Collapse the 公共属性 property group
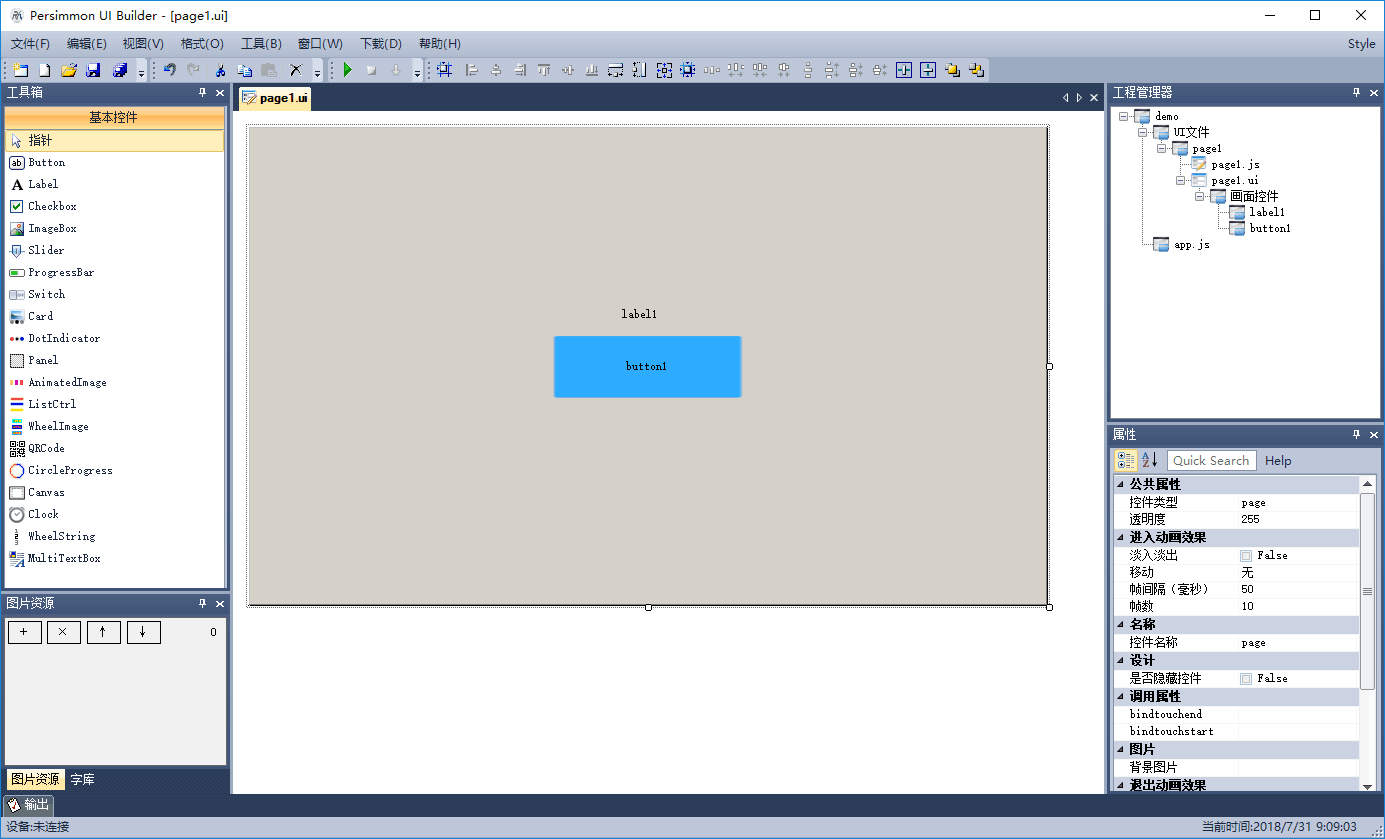The height and width of the screenshot is (839, 1385). 1120,484
